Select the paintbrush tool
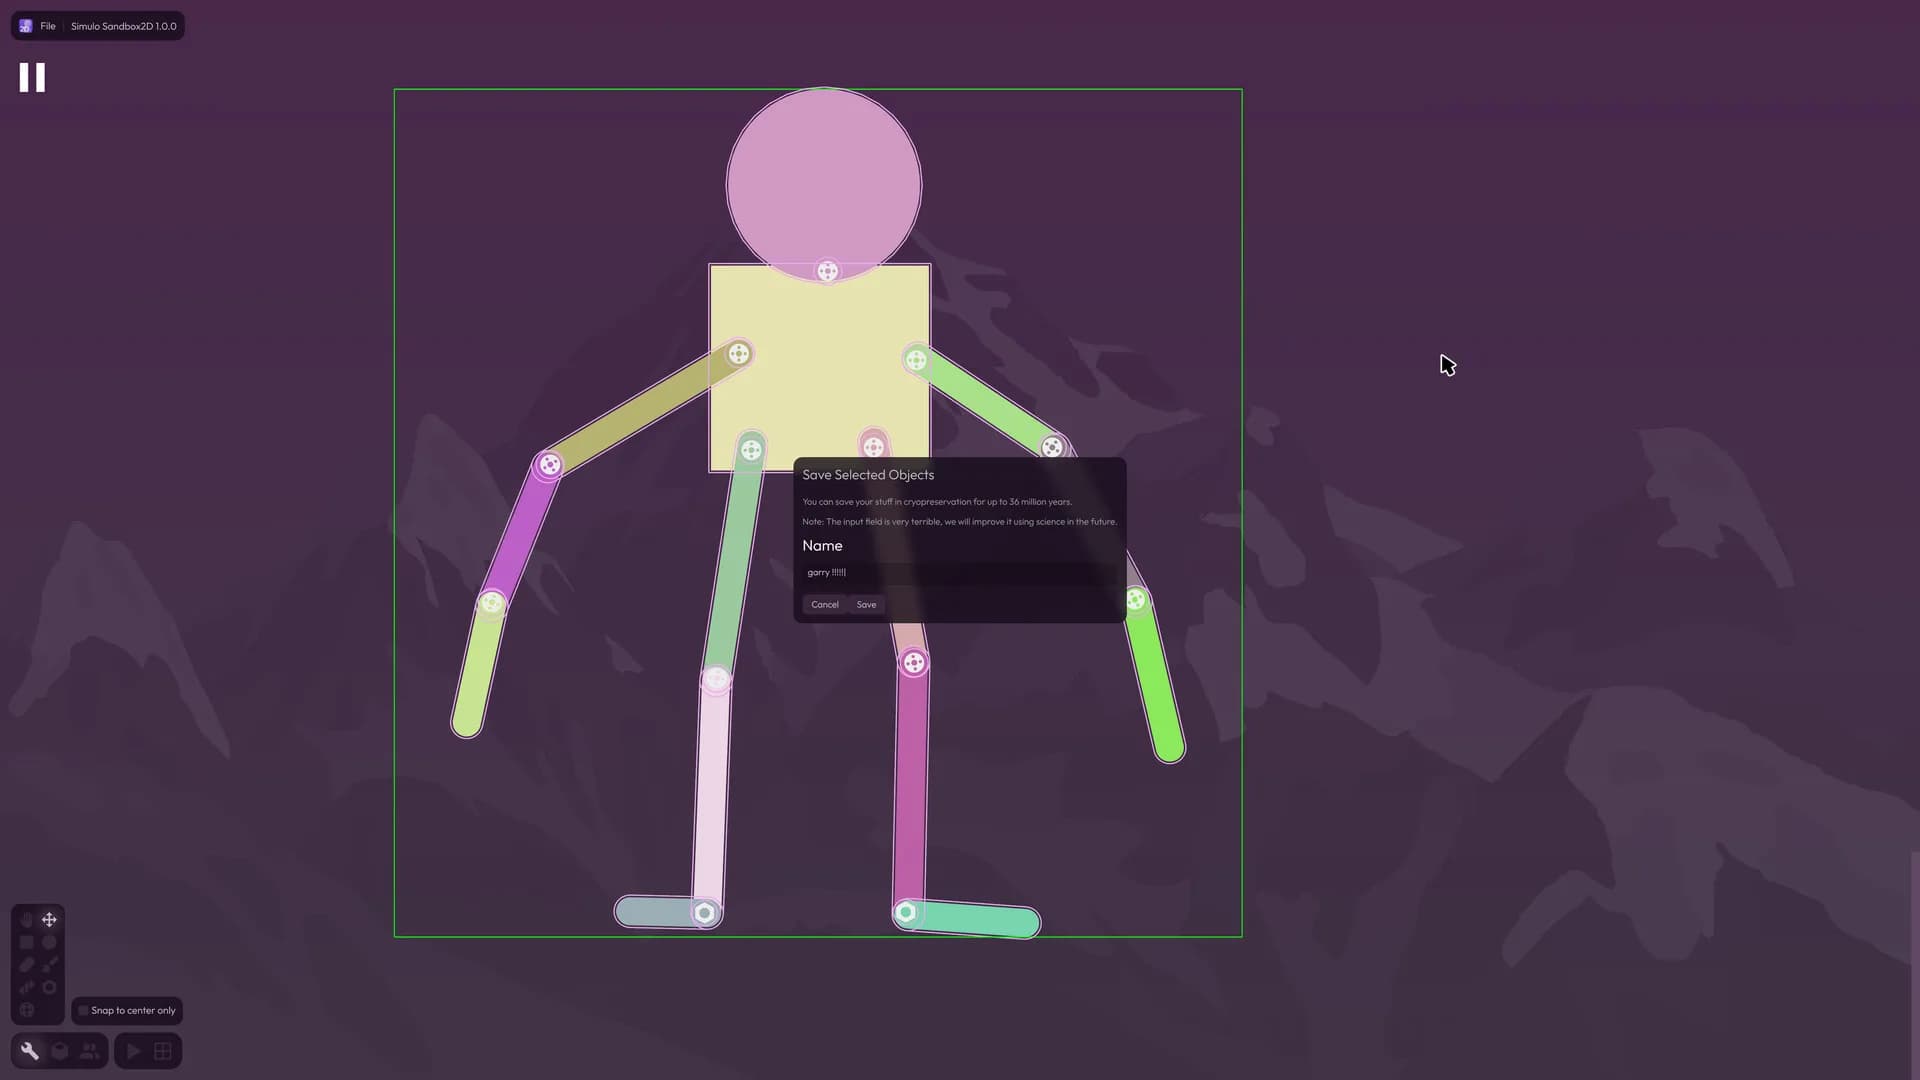This screenshot has width=1920, height=1080. click(49, 964)
